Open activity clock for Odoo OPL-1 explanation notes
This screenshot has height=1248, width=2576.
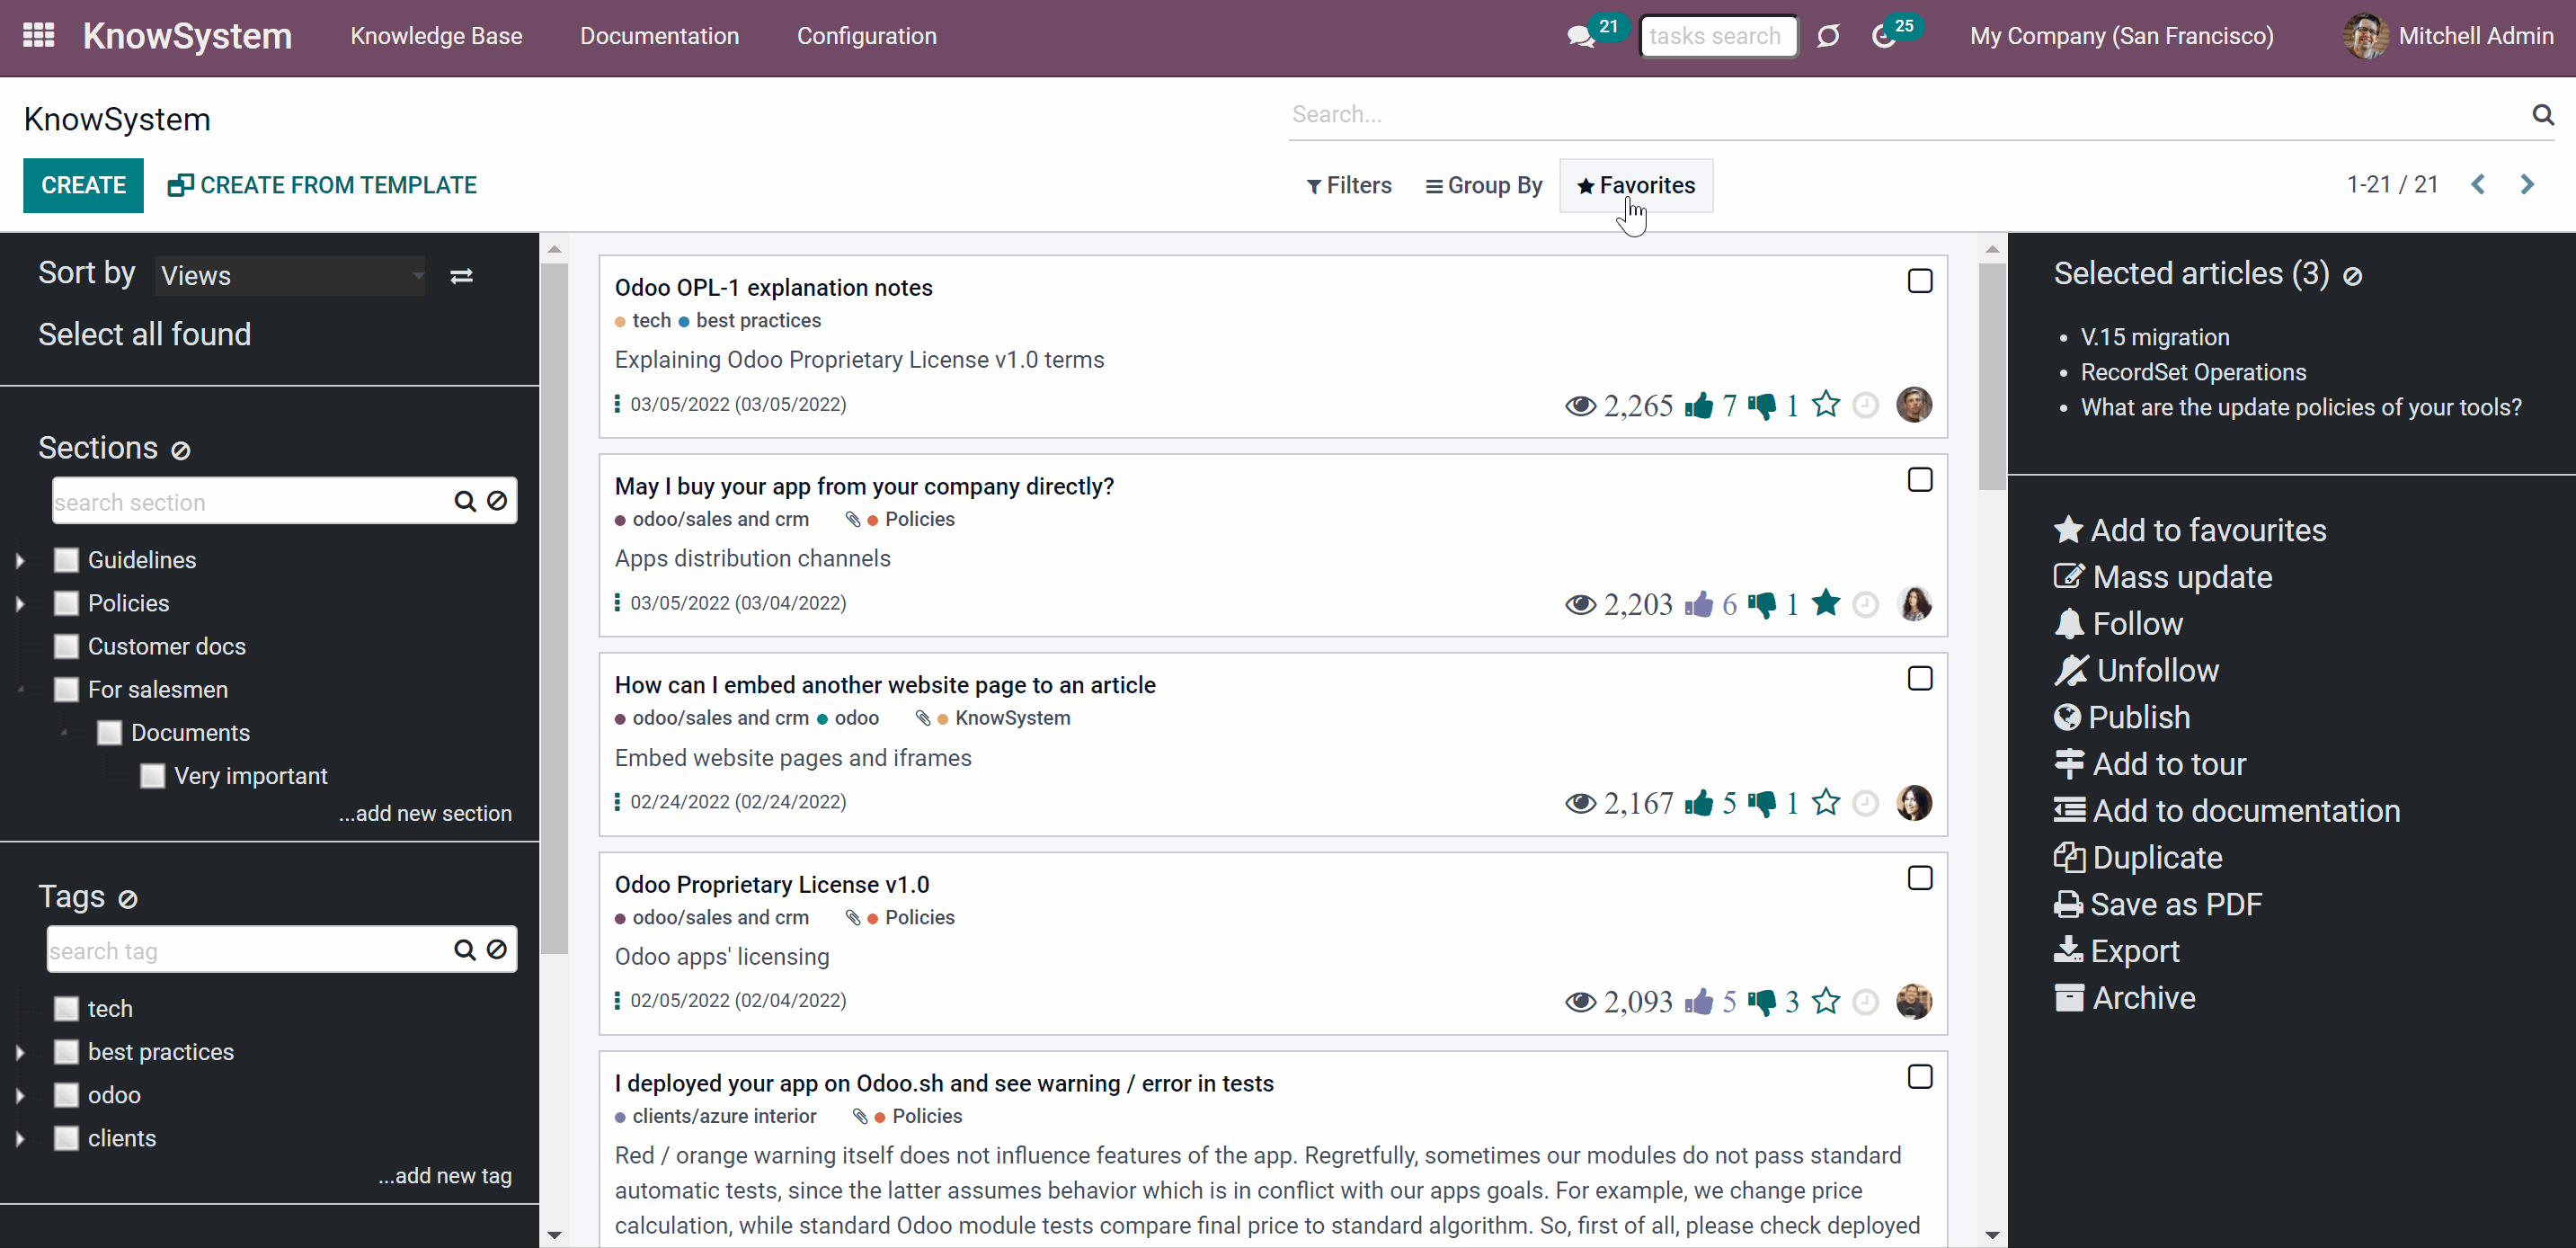[1866, 405]
